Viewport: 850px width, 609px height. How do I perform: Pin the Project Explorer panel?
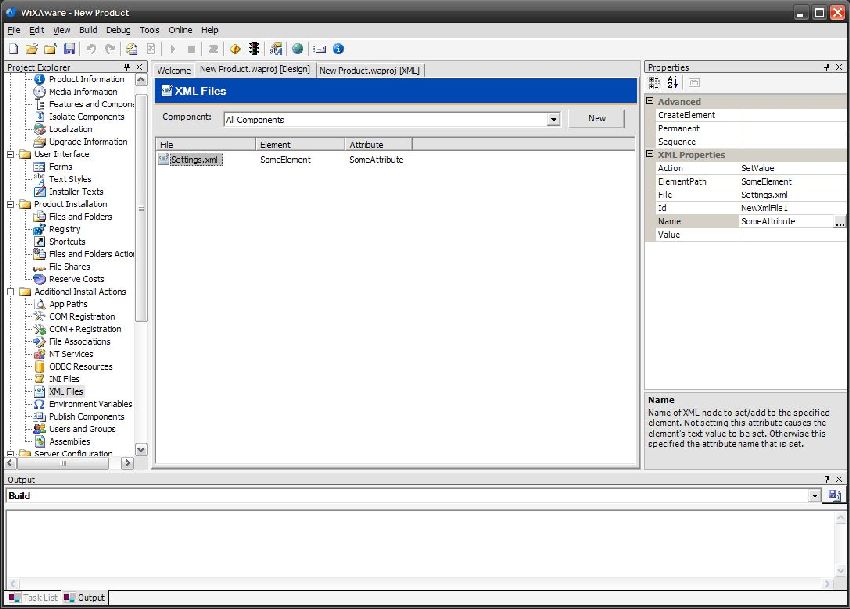point(126,67)
